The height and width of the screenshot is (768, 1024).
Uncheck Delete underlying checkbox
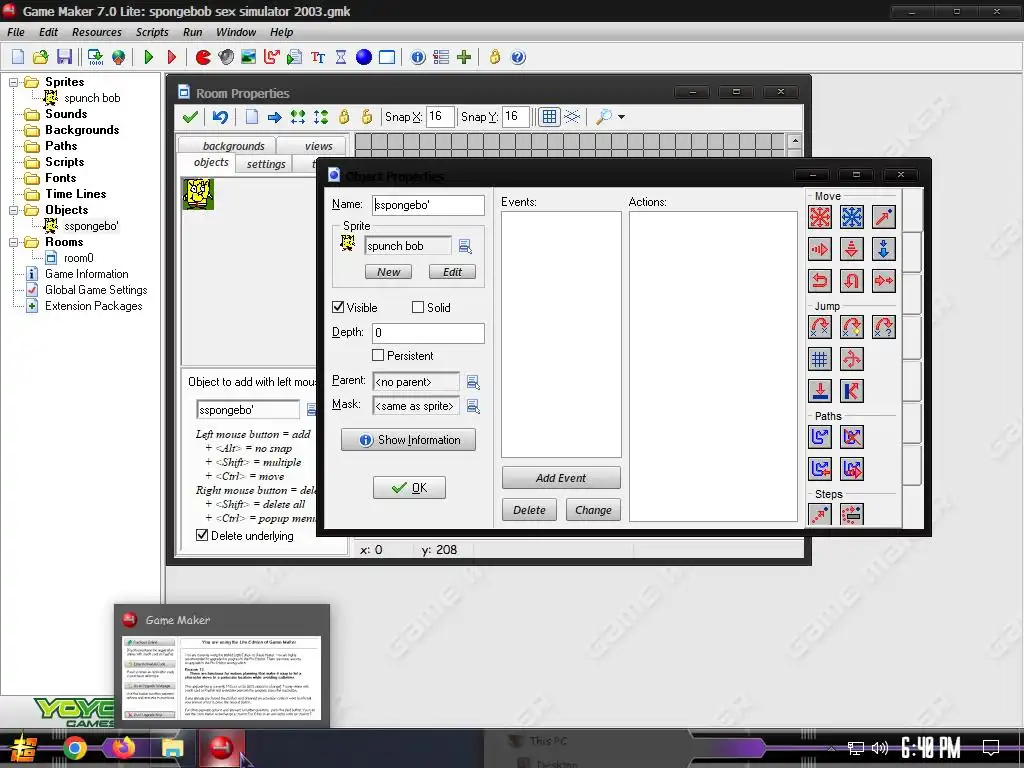[x=202, y=536]
